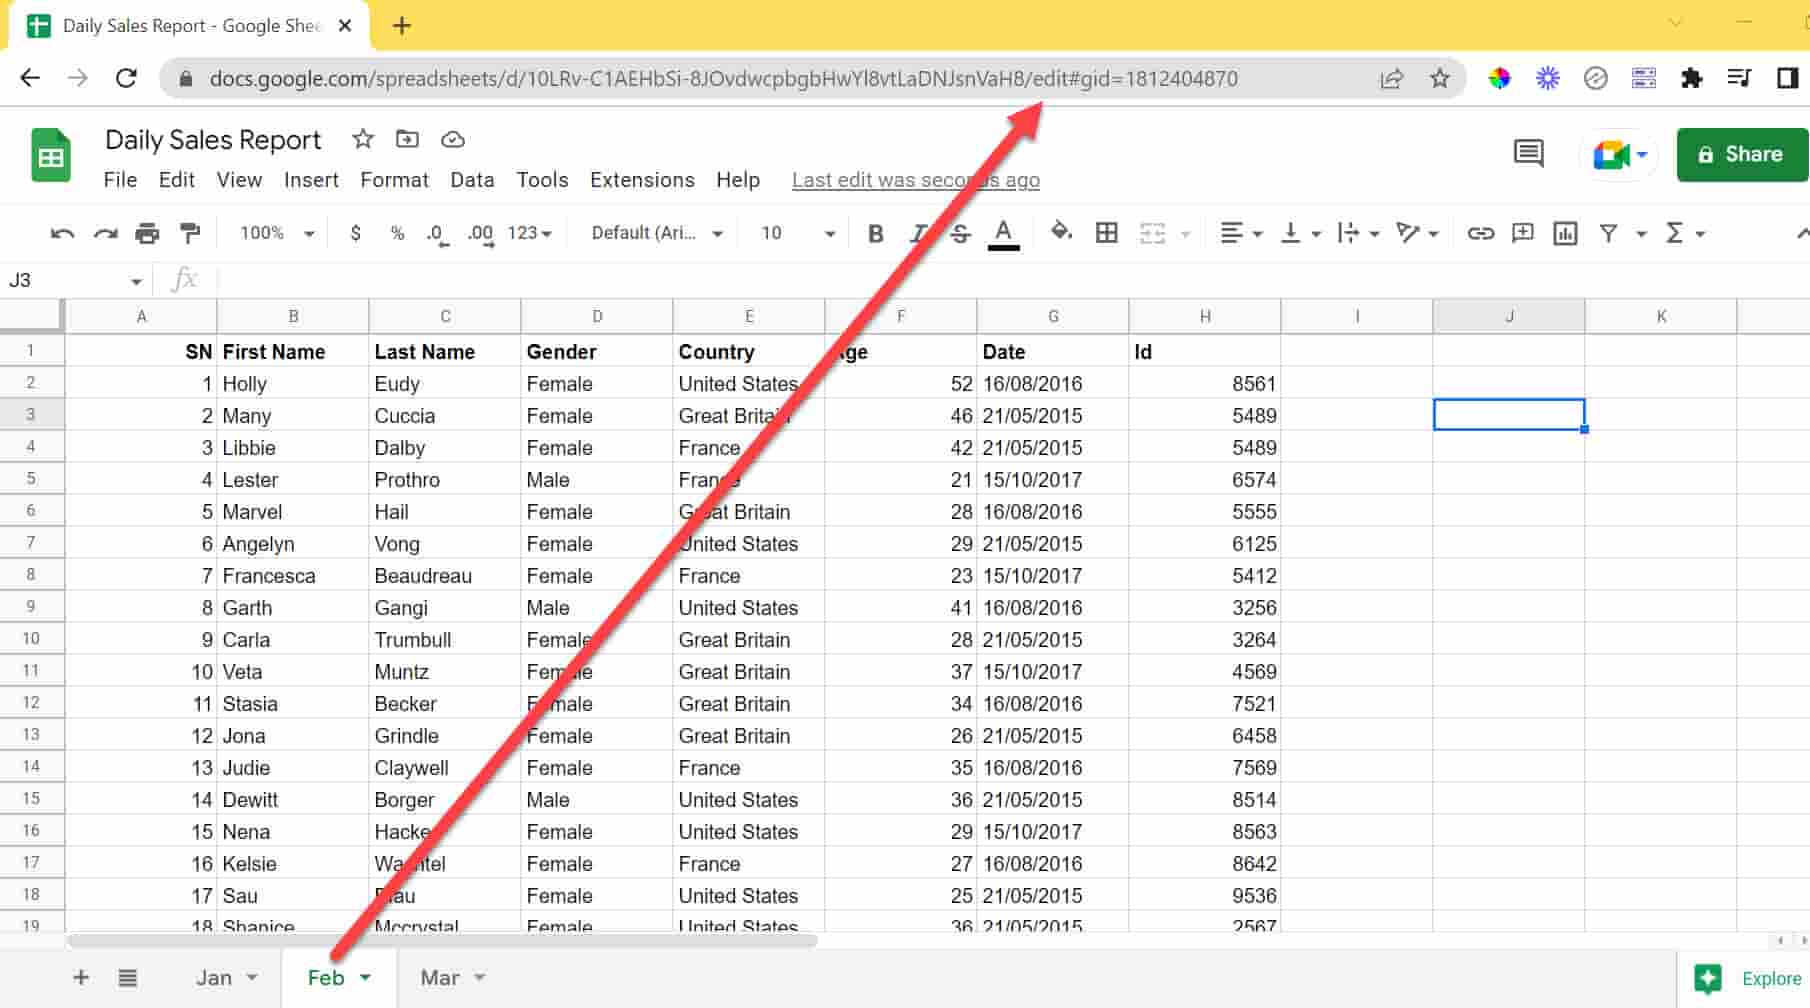Open the fill color picker
Screen dimensions: 1810x1008
coord(1061,234)
